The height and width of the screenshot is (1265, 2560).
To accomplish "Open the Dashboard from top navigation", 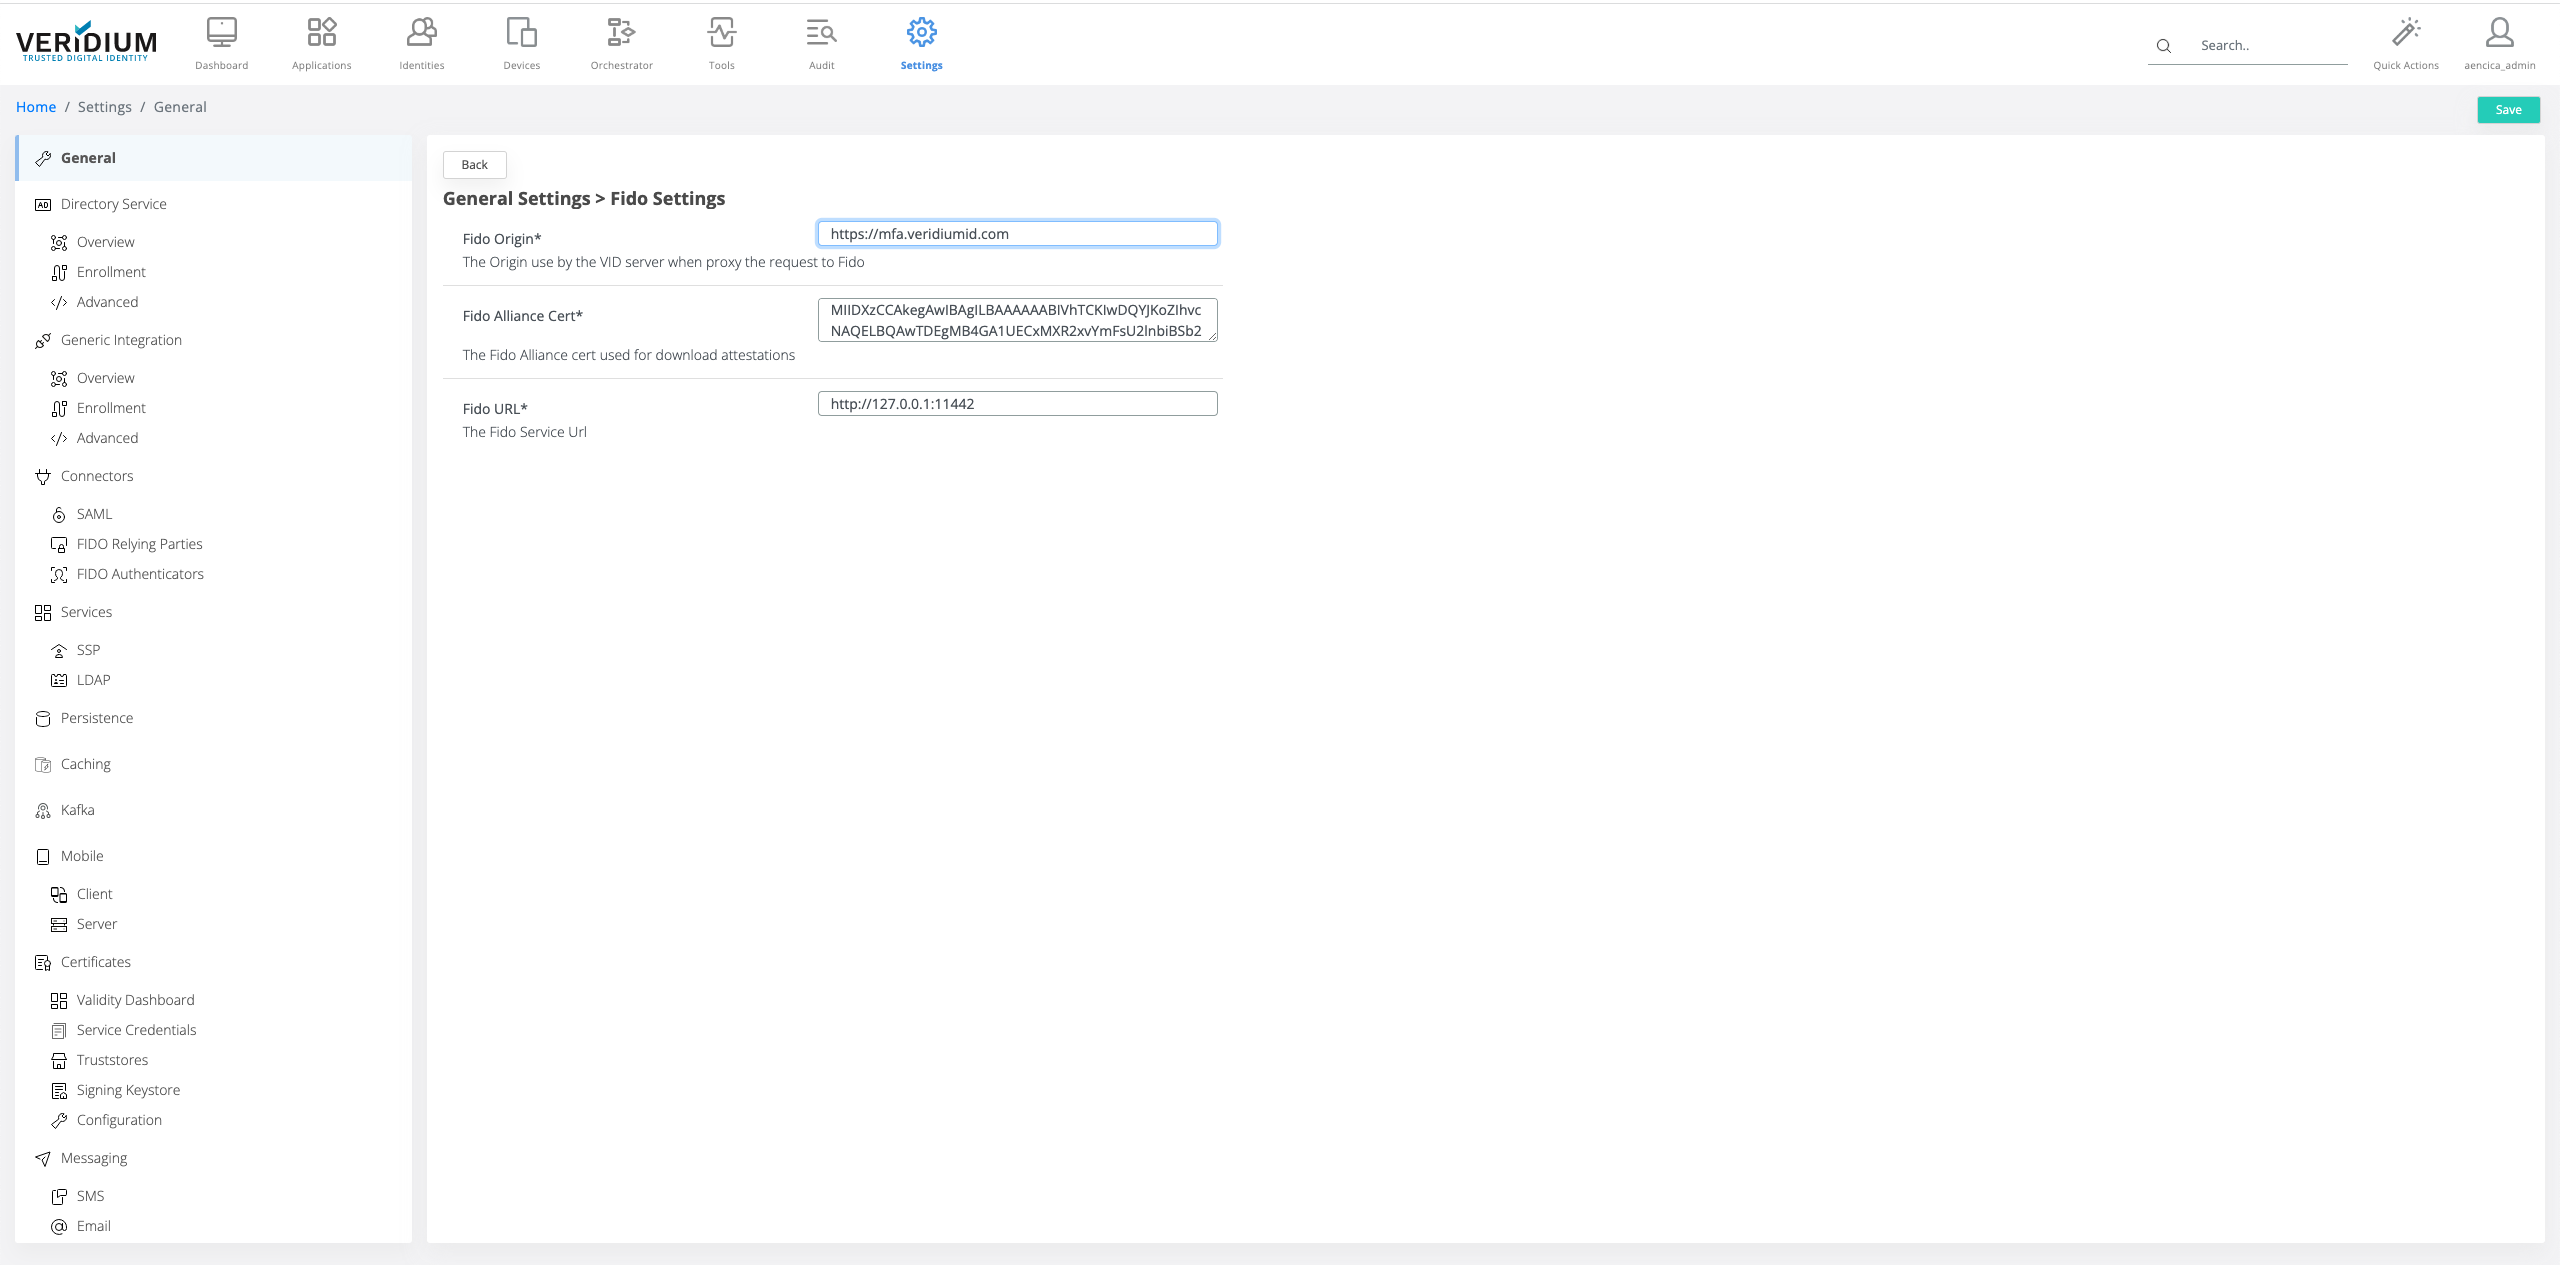I will [x=221, y=43].
